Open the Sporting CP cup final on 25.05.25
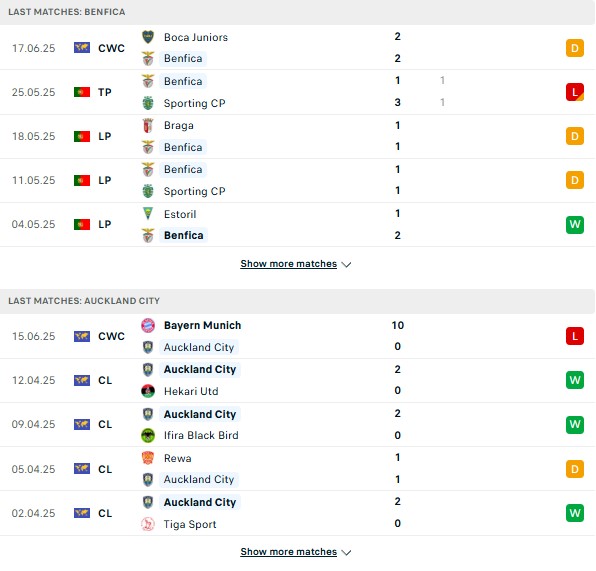 [297, 92]
